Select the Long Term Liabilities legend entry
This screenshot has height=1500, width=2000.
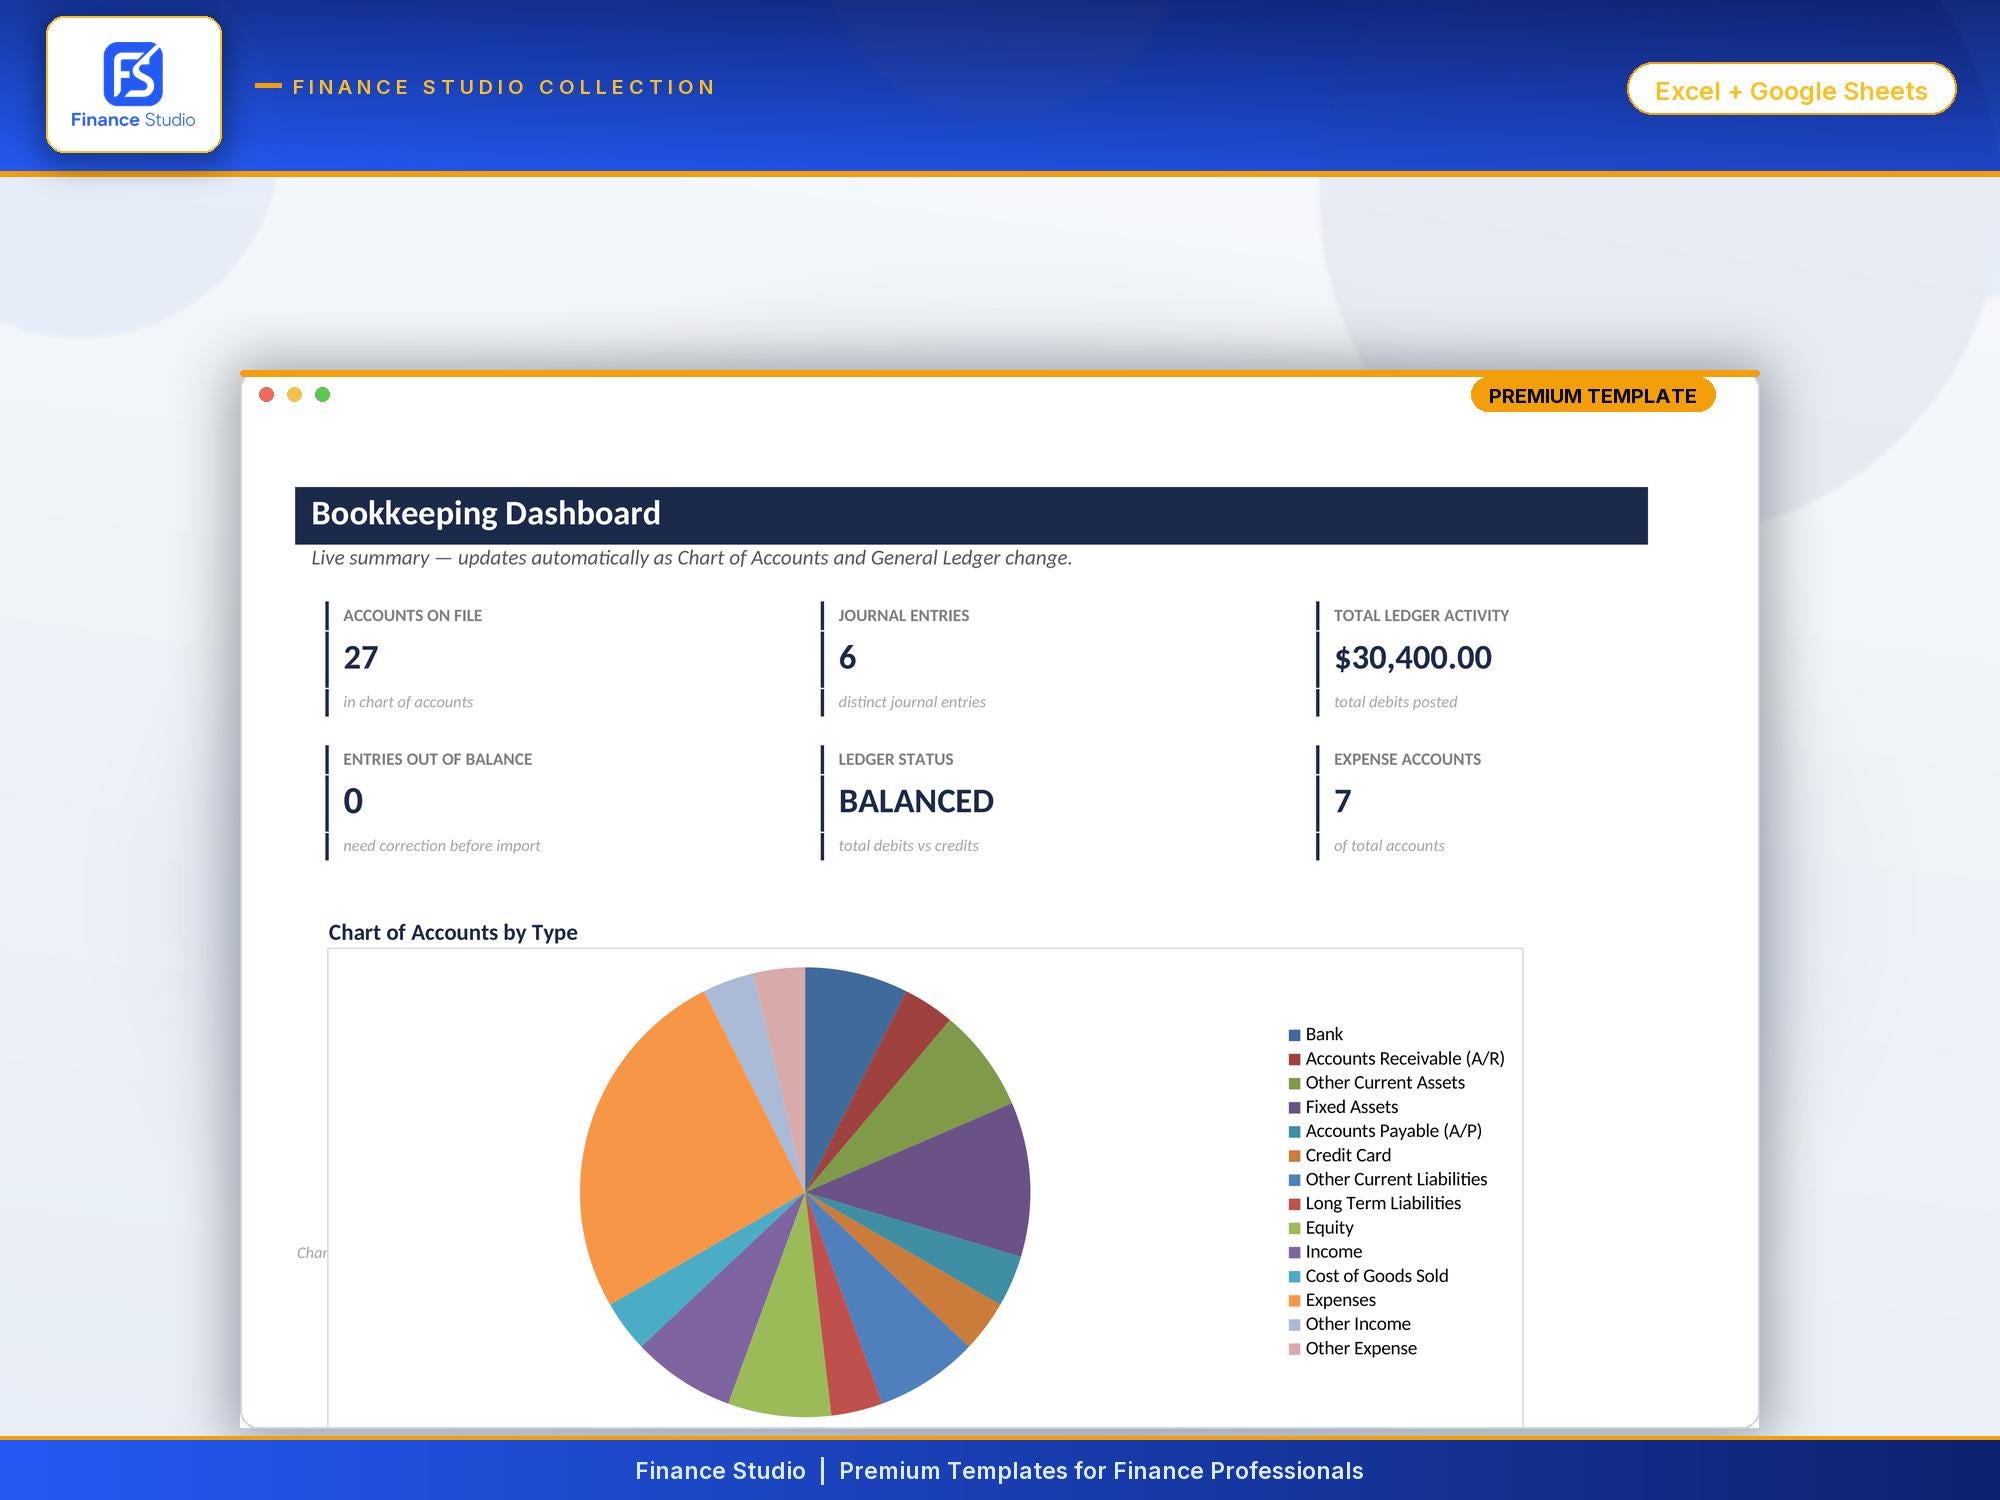[1375, 1203]
